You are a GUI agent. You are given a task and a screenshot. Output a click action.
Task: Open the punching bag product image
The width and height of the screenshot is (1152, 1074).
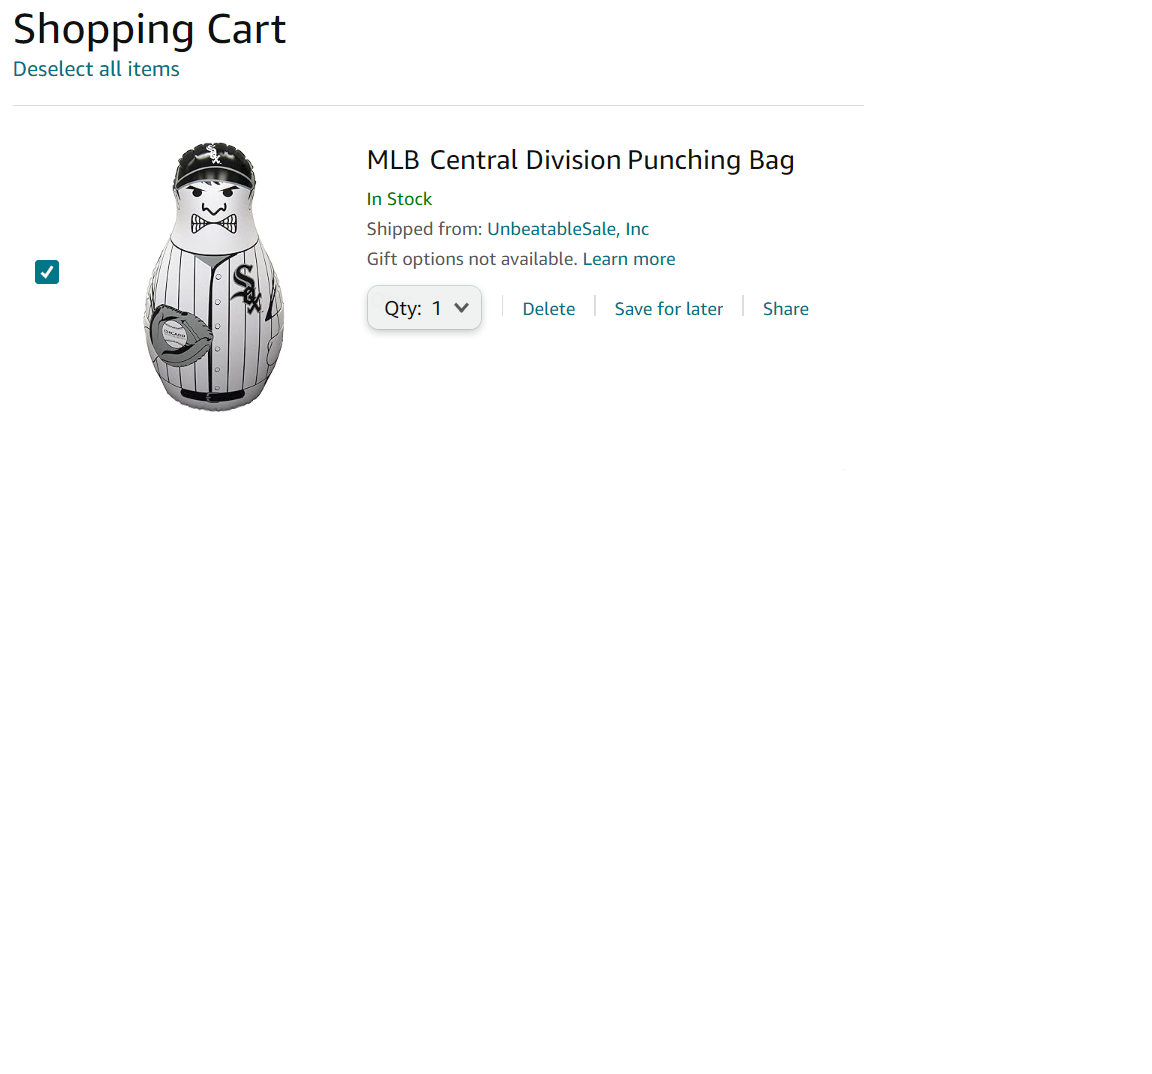pos(214,277)
